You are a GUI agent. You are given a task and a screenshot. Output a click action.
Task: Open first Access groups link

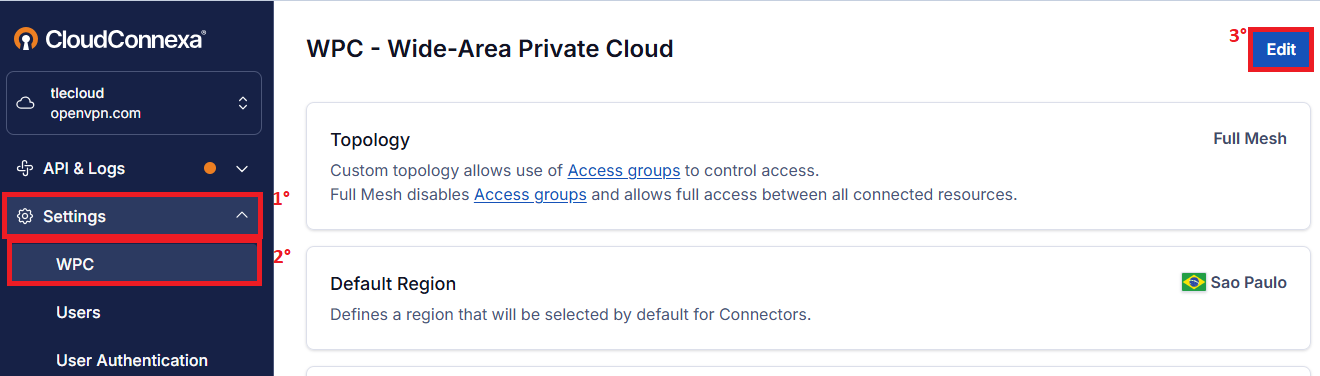(x=624, y=170)
